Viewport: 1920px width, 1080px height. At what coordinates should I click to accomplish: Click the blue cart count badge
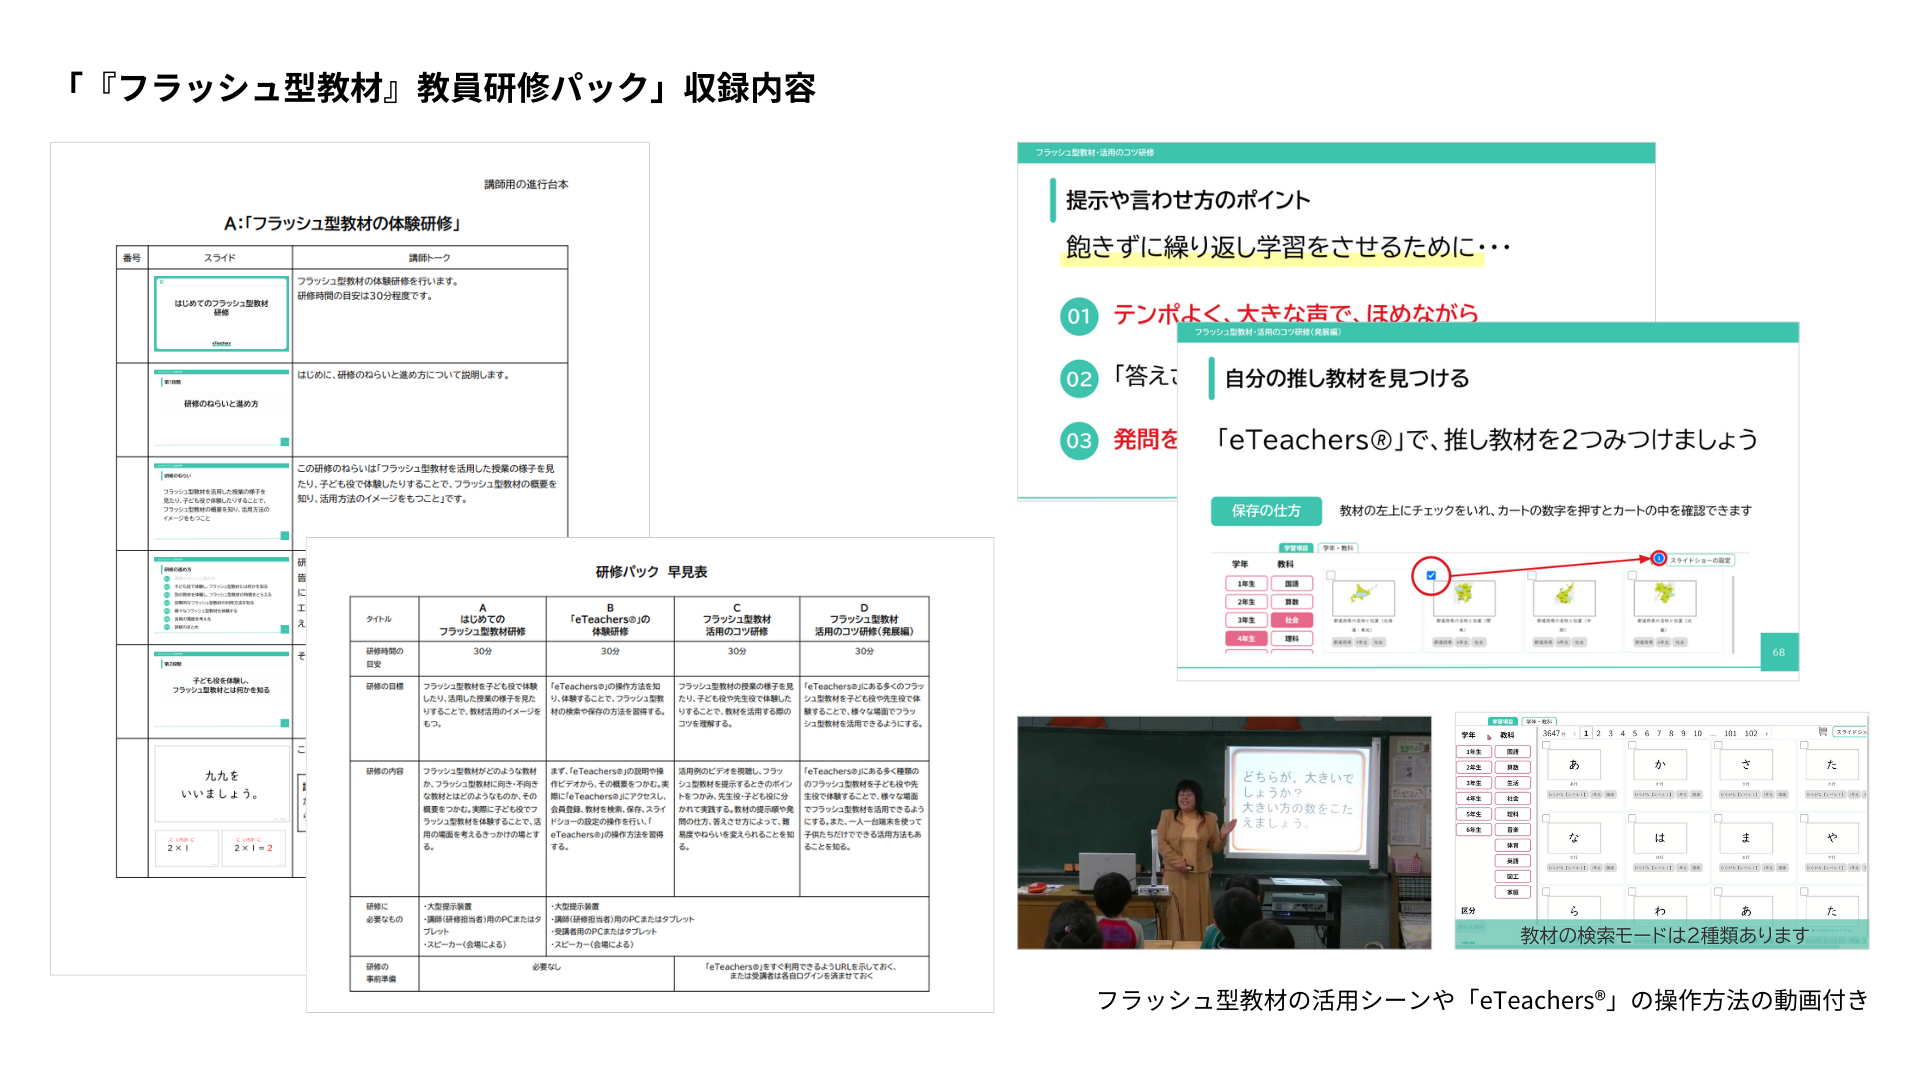click(1659, 558)
